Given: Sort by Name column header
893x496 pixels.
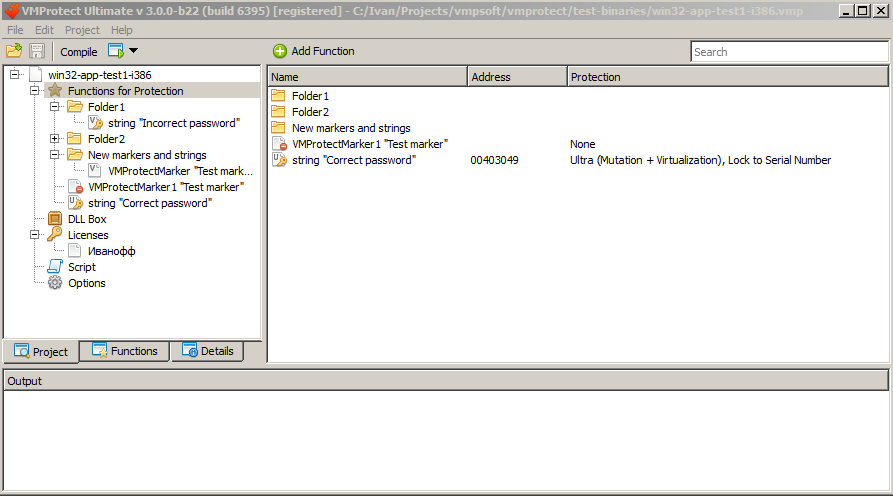Looking at the screenshot, I should (367, 77).
